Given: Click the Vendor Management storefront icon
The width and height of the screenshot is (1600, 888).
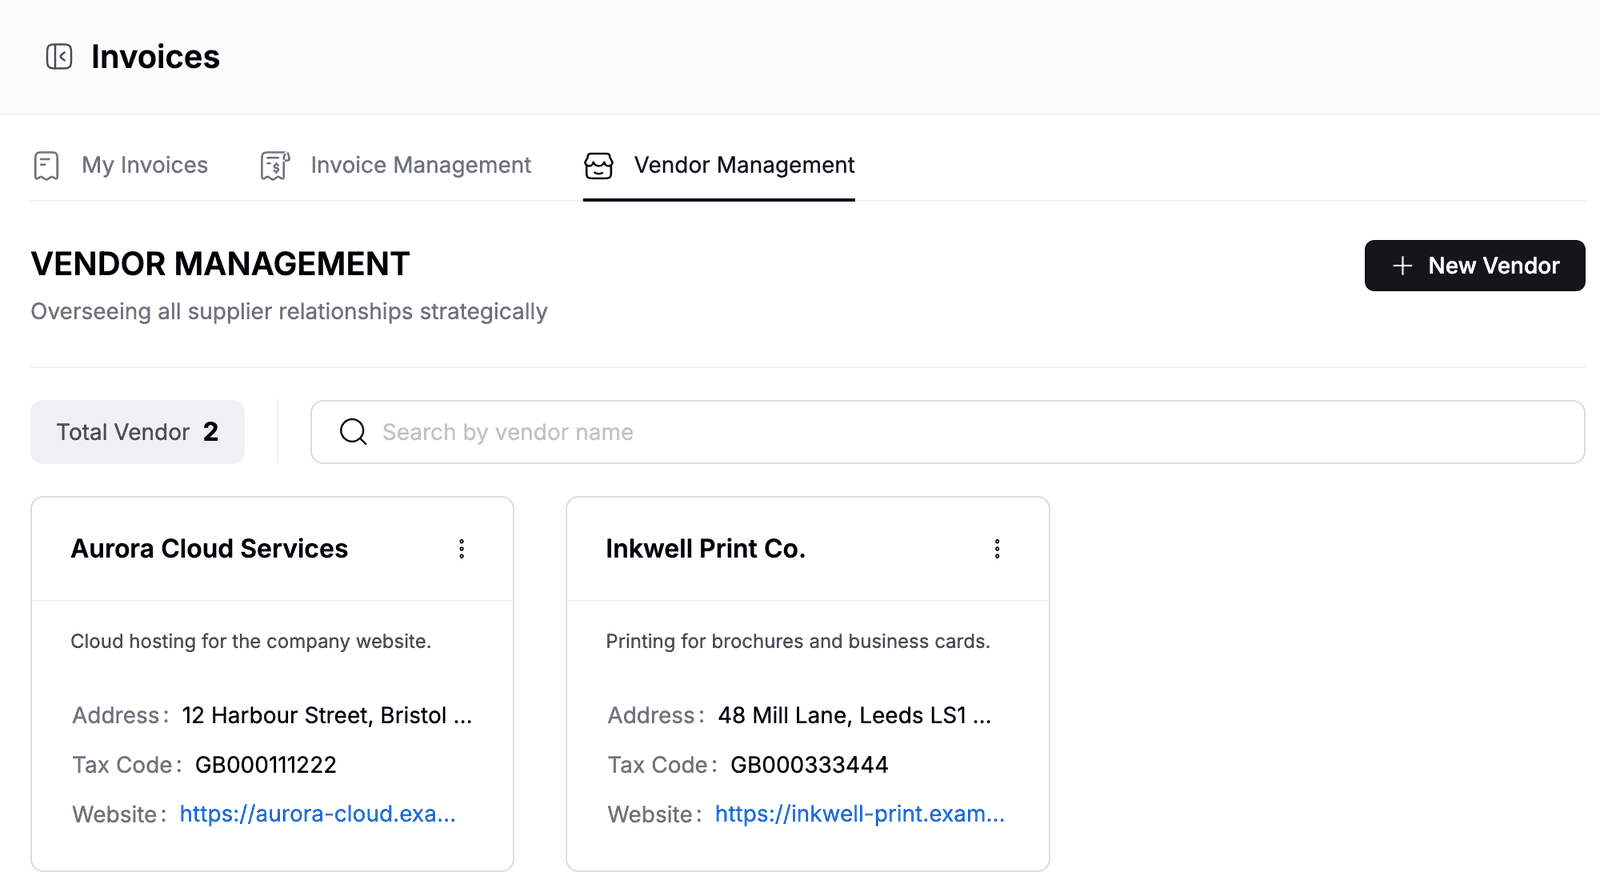Looking at the screenshot, I should point(599,165).
